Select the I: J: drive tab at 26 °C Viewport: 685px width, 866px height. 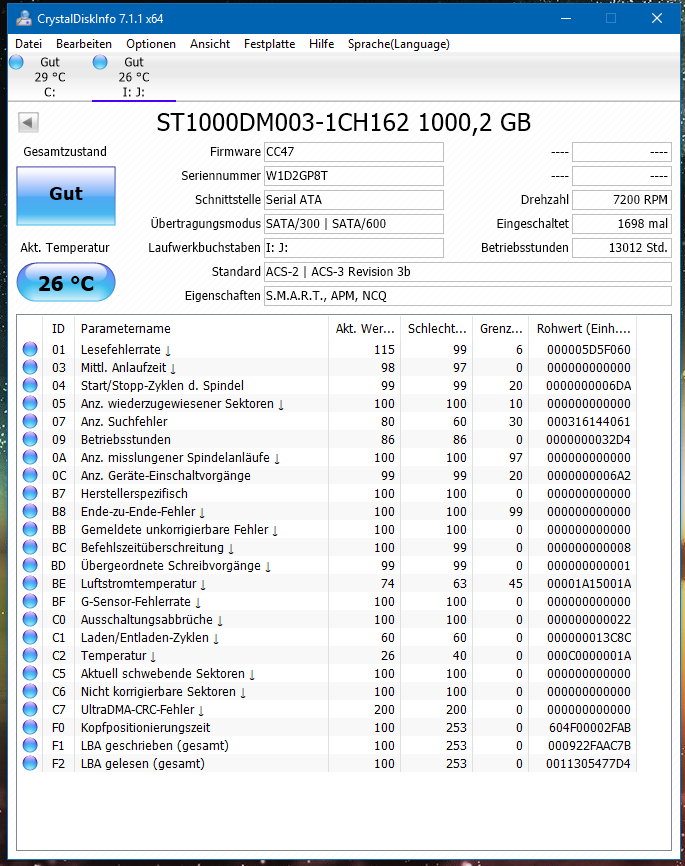click(134, 77)
